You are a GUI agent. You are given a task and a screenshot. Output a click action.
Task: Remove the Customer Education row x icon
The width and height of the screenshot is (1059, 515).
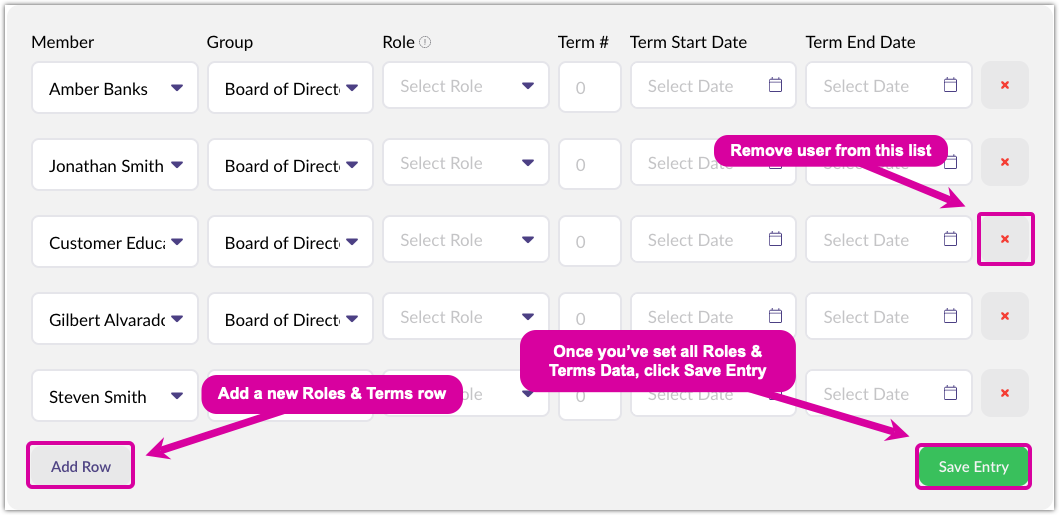pyautogui.click(x=1004, y=240)
